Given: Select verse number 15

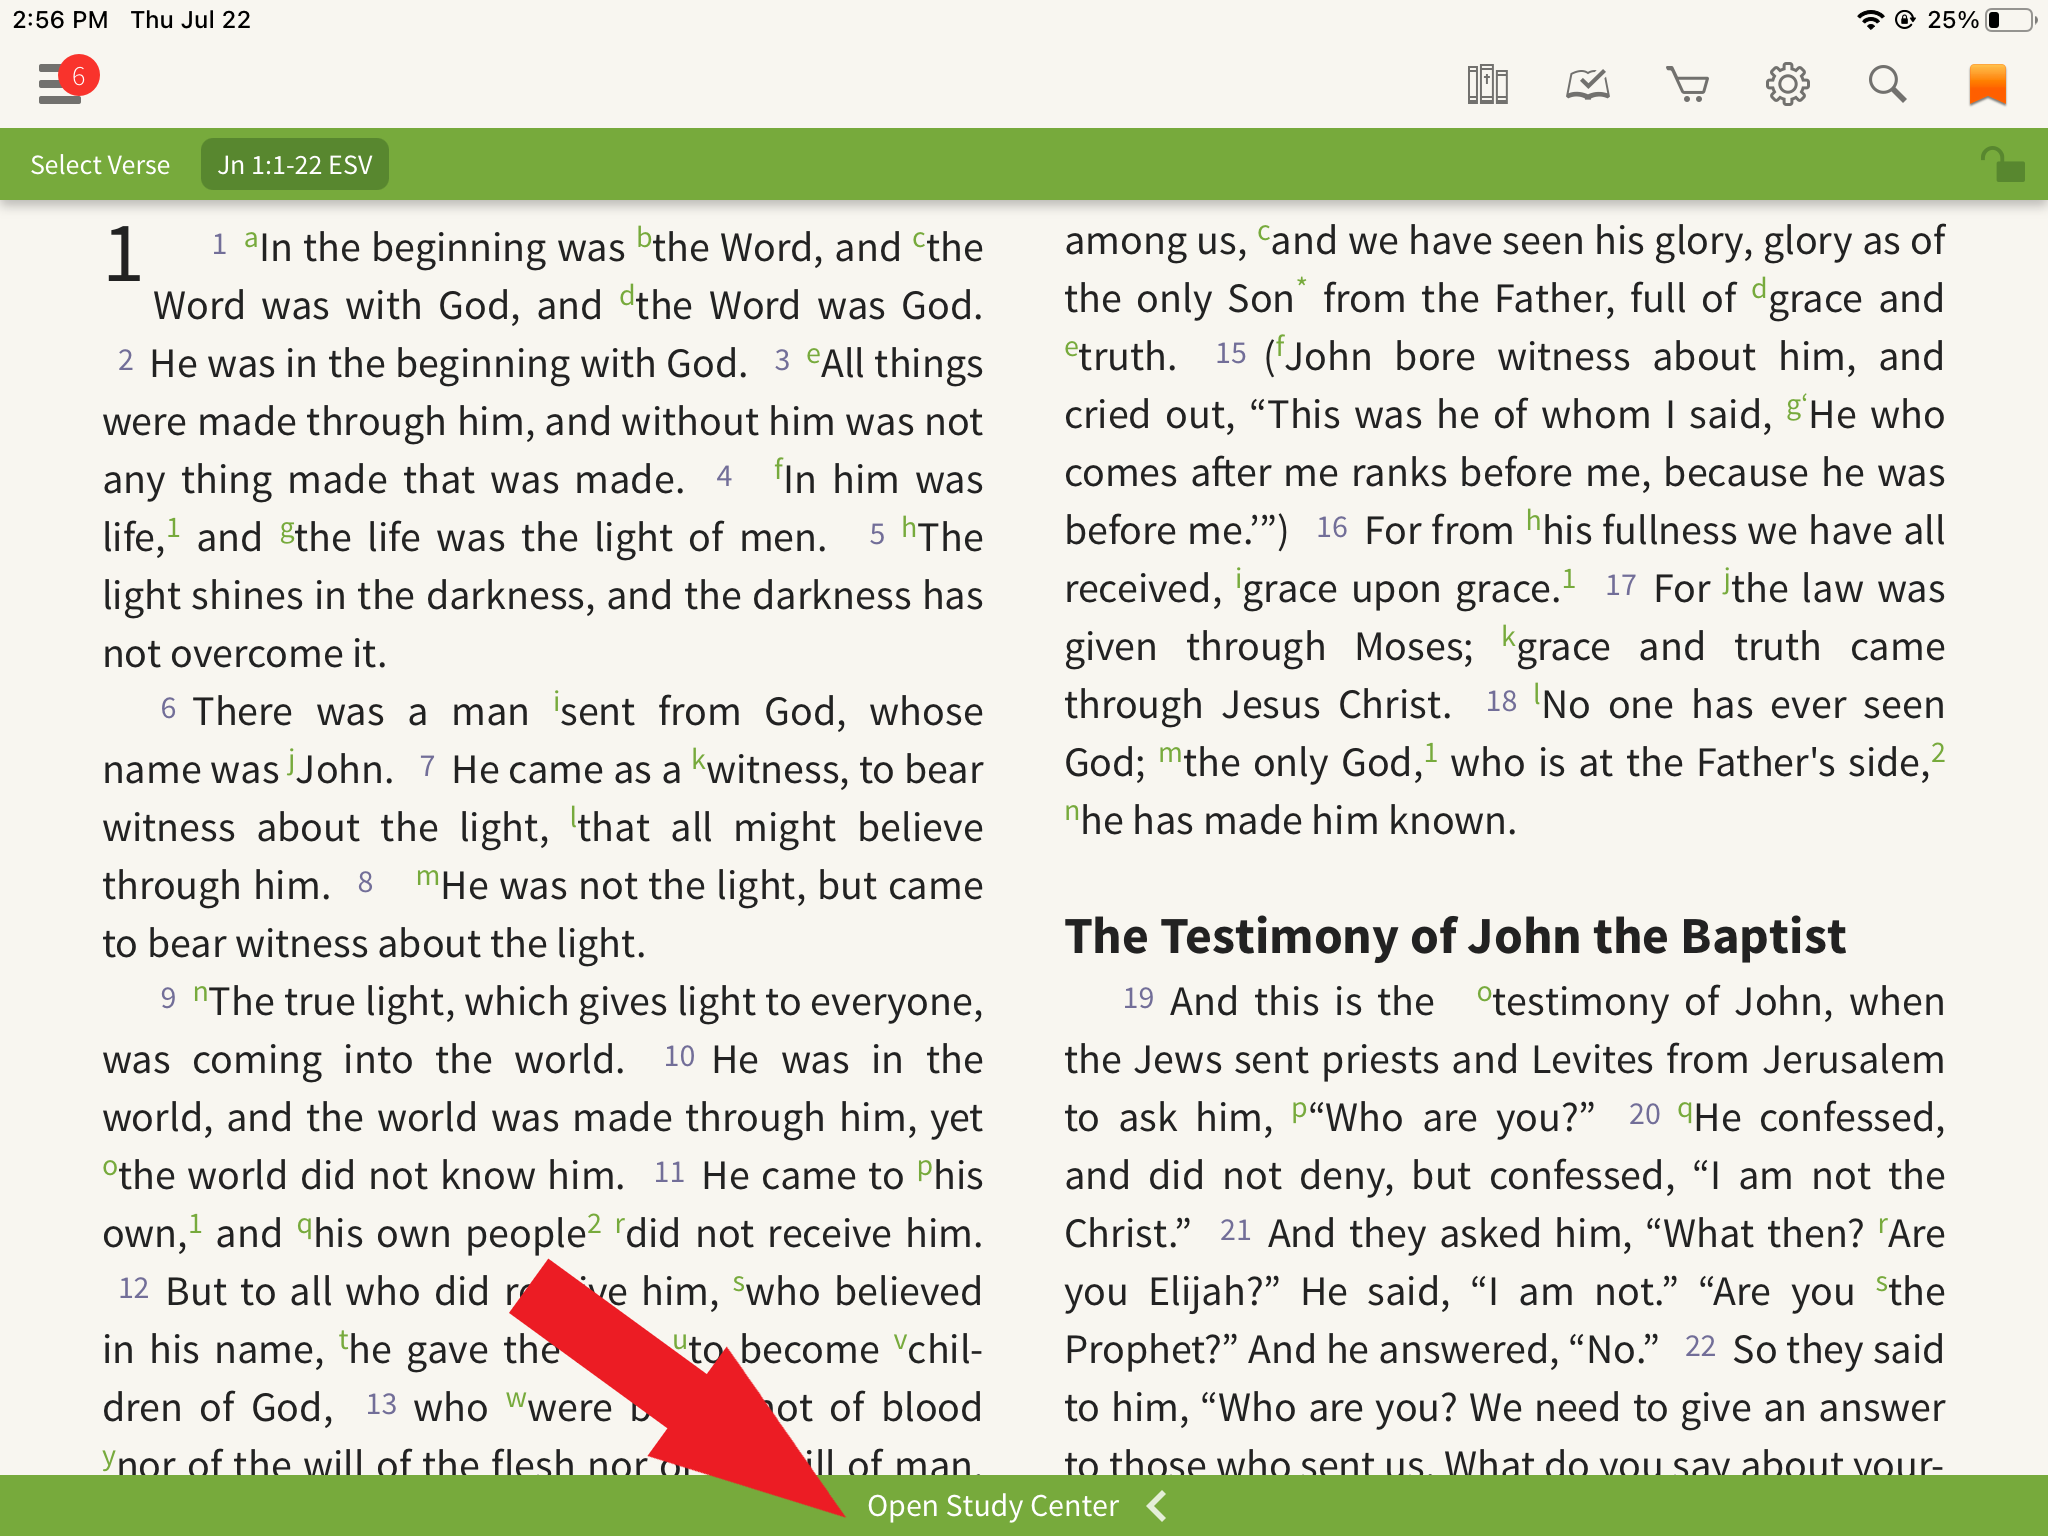Looking at the screenshot, I should [x=1230, y=353].
